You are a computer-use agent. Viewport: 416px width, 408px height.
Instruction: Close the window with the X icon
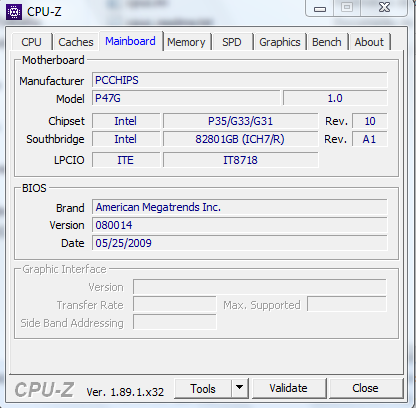pos(384,8)
